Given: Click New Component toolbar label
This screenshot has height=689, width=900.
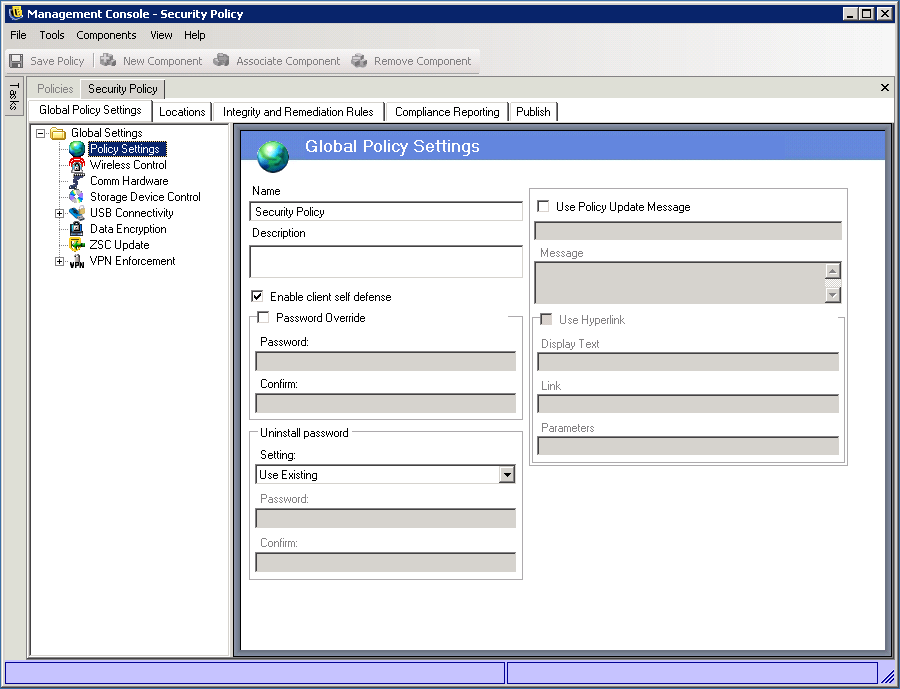Looking at the screenshot, I should coord(162,61).
